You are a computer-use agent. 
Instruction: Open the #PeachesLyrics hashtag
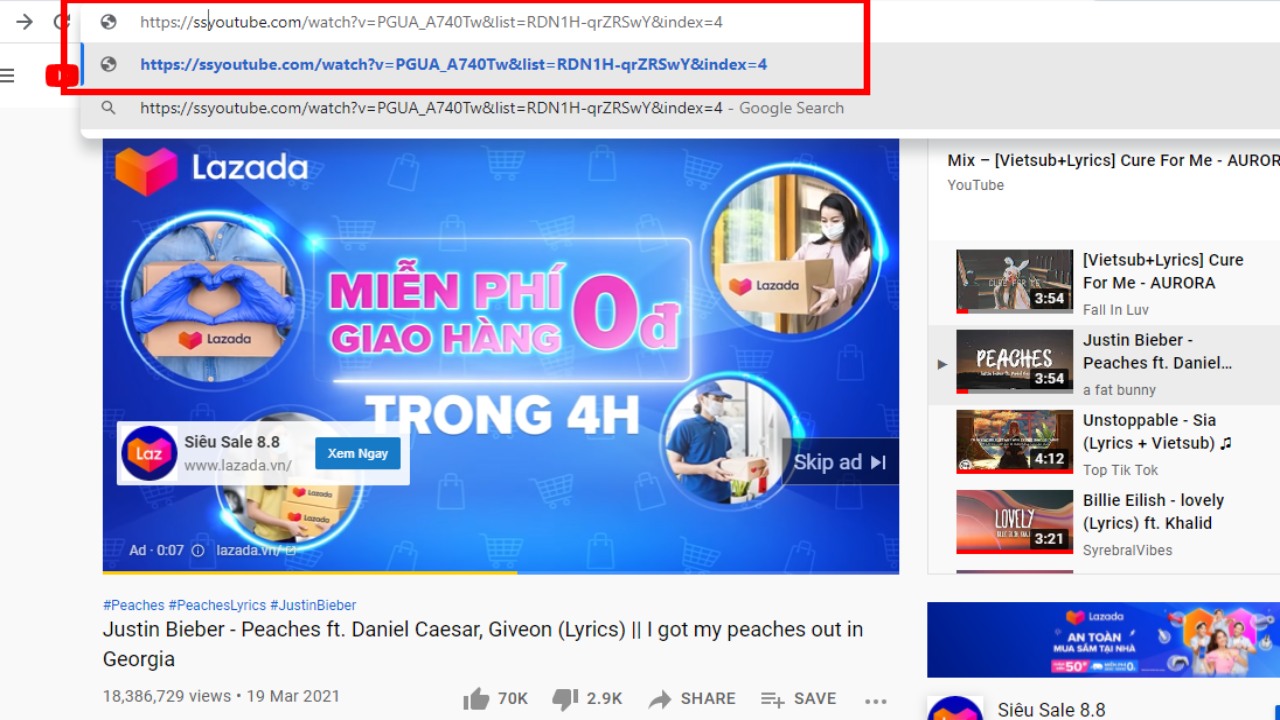(217, 605)
